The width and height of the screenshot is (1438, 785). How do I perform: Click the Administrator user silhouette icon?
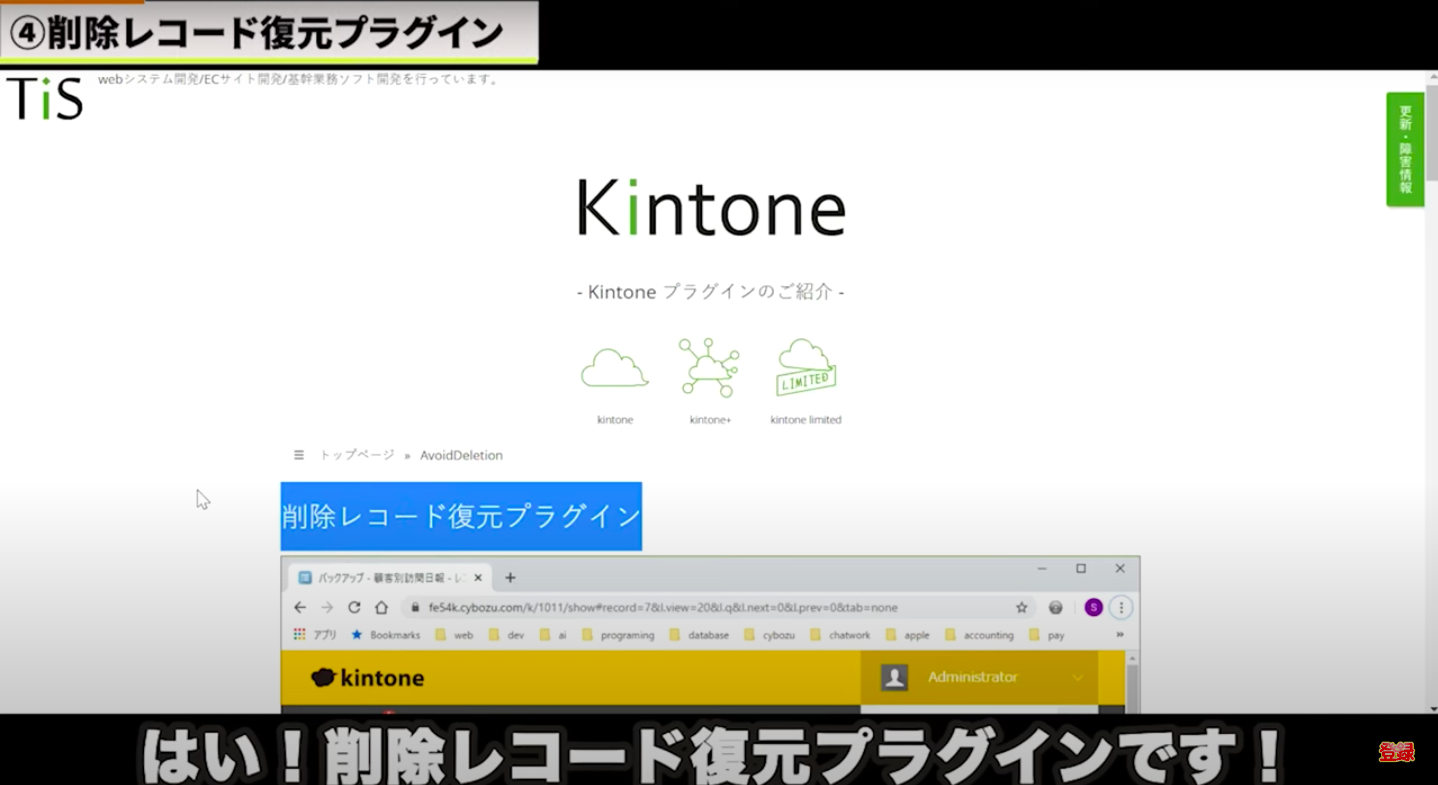[x=892, y=677]
